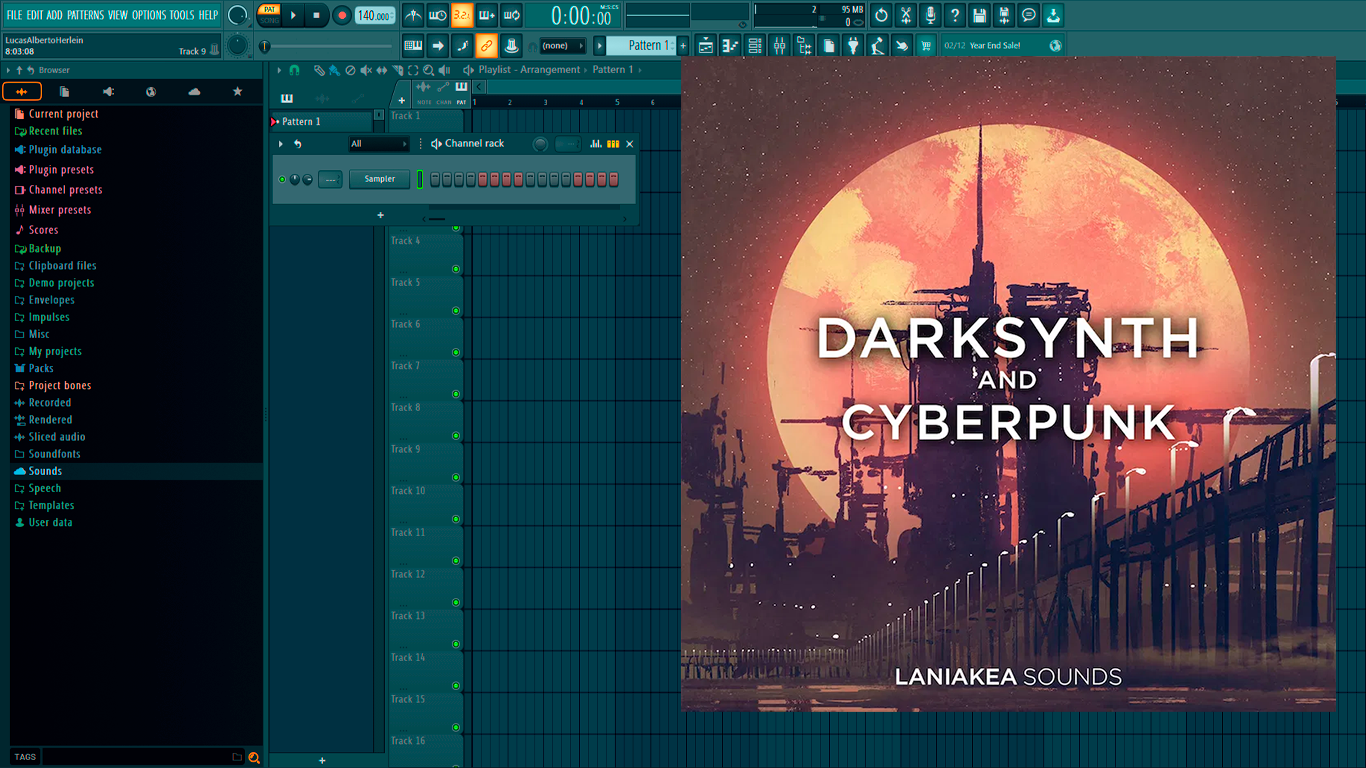Switch to browser favorites star tab
The width and height of the screenshot is (1366, 768).
(237, 91)
